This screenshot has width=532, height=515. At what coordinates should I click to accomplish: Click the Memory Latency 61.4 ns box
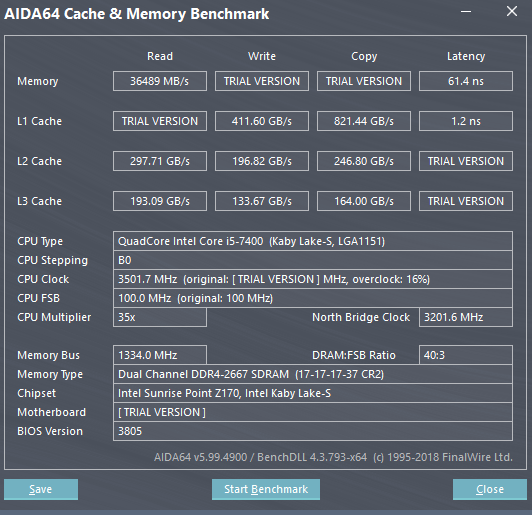click(466, 81)
